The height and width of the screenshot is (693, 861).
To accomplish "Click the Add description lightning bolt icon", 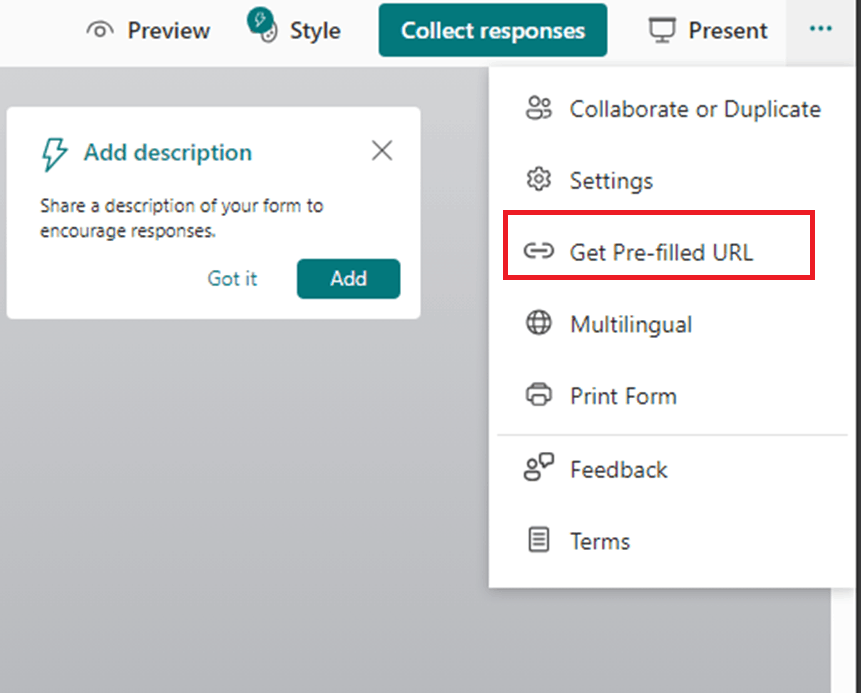I will (54, 154).
